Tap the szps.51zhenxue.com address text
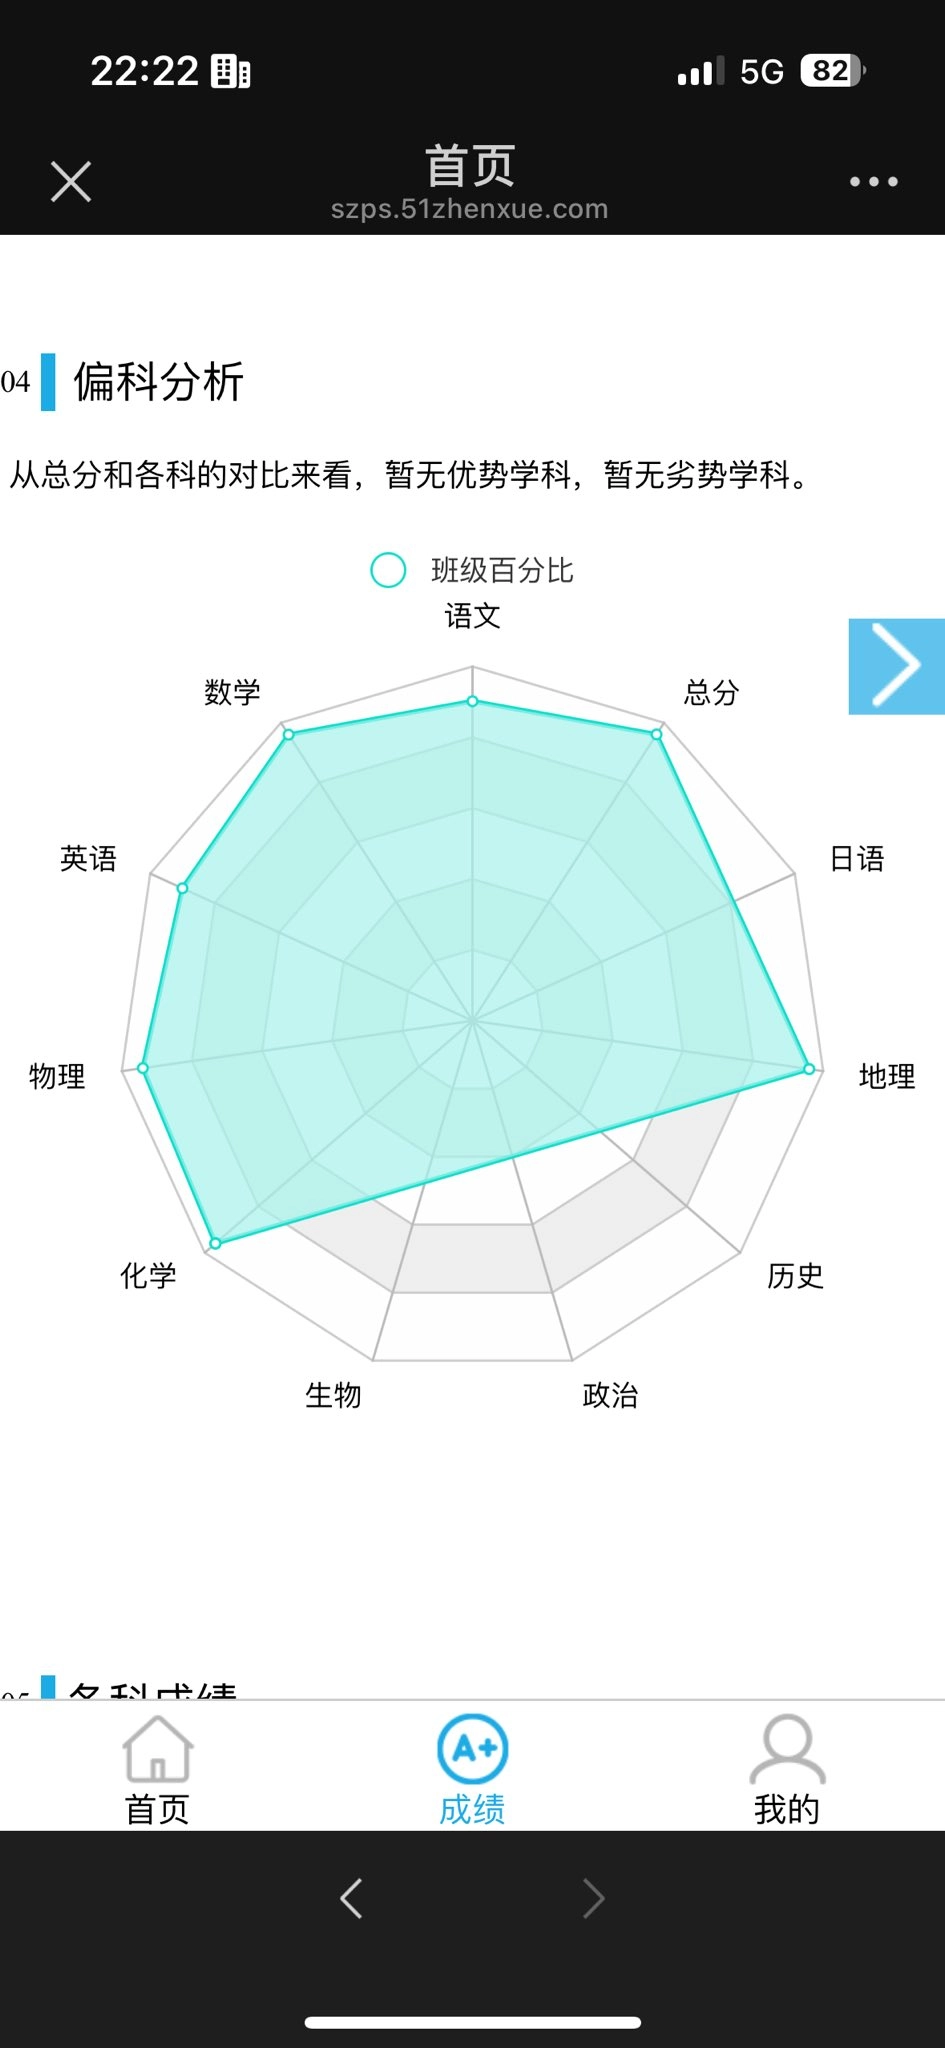 point(469,209)
